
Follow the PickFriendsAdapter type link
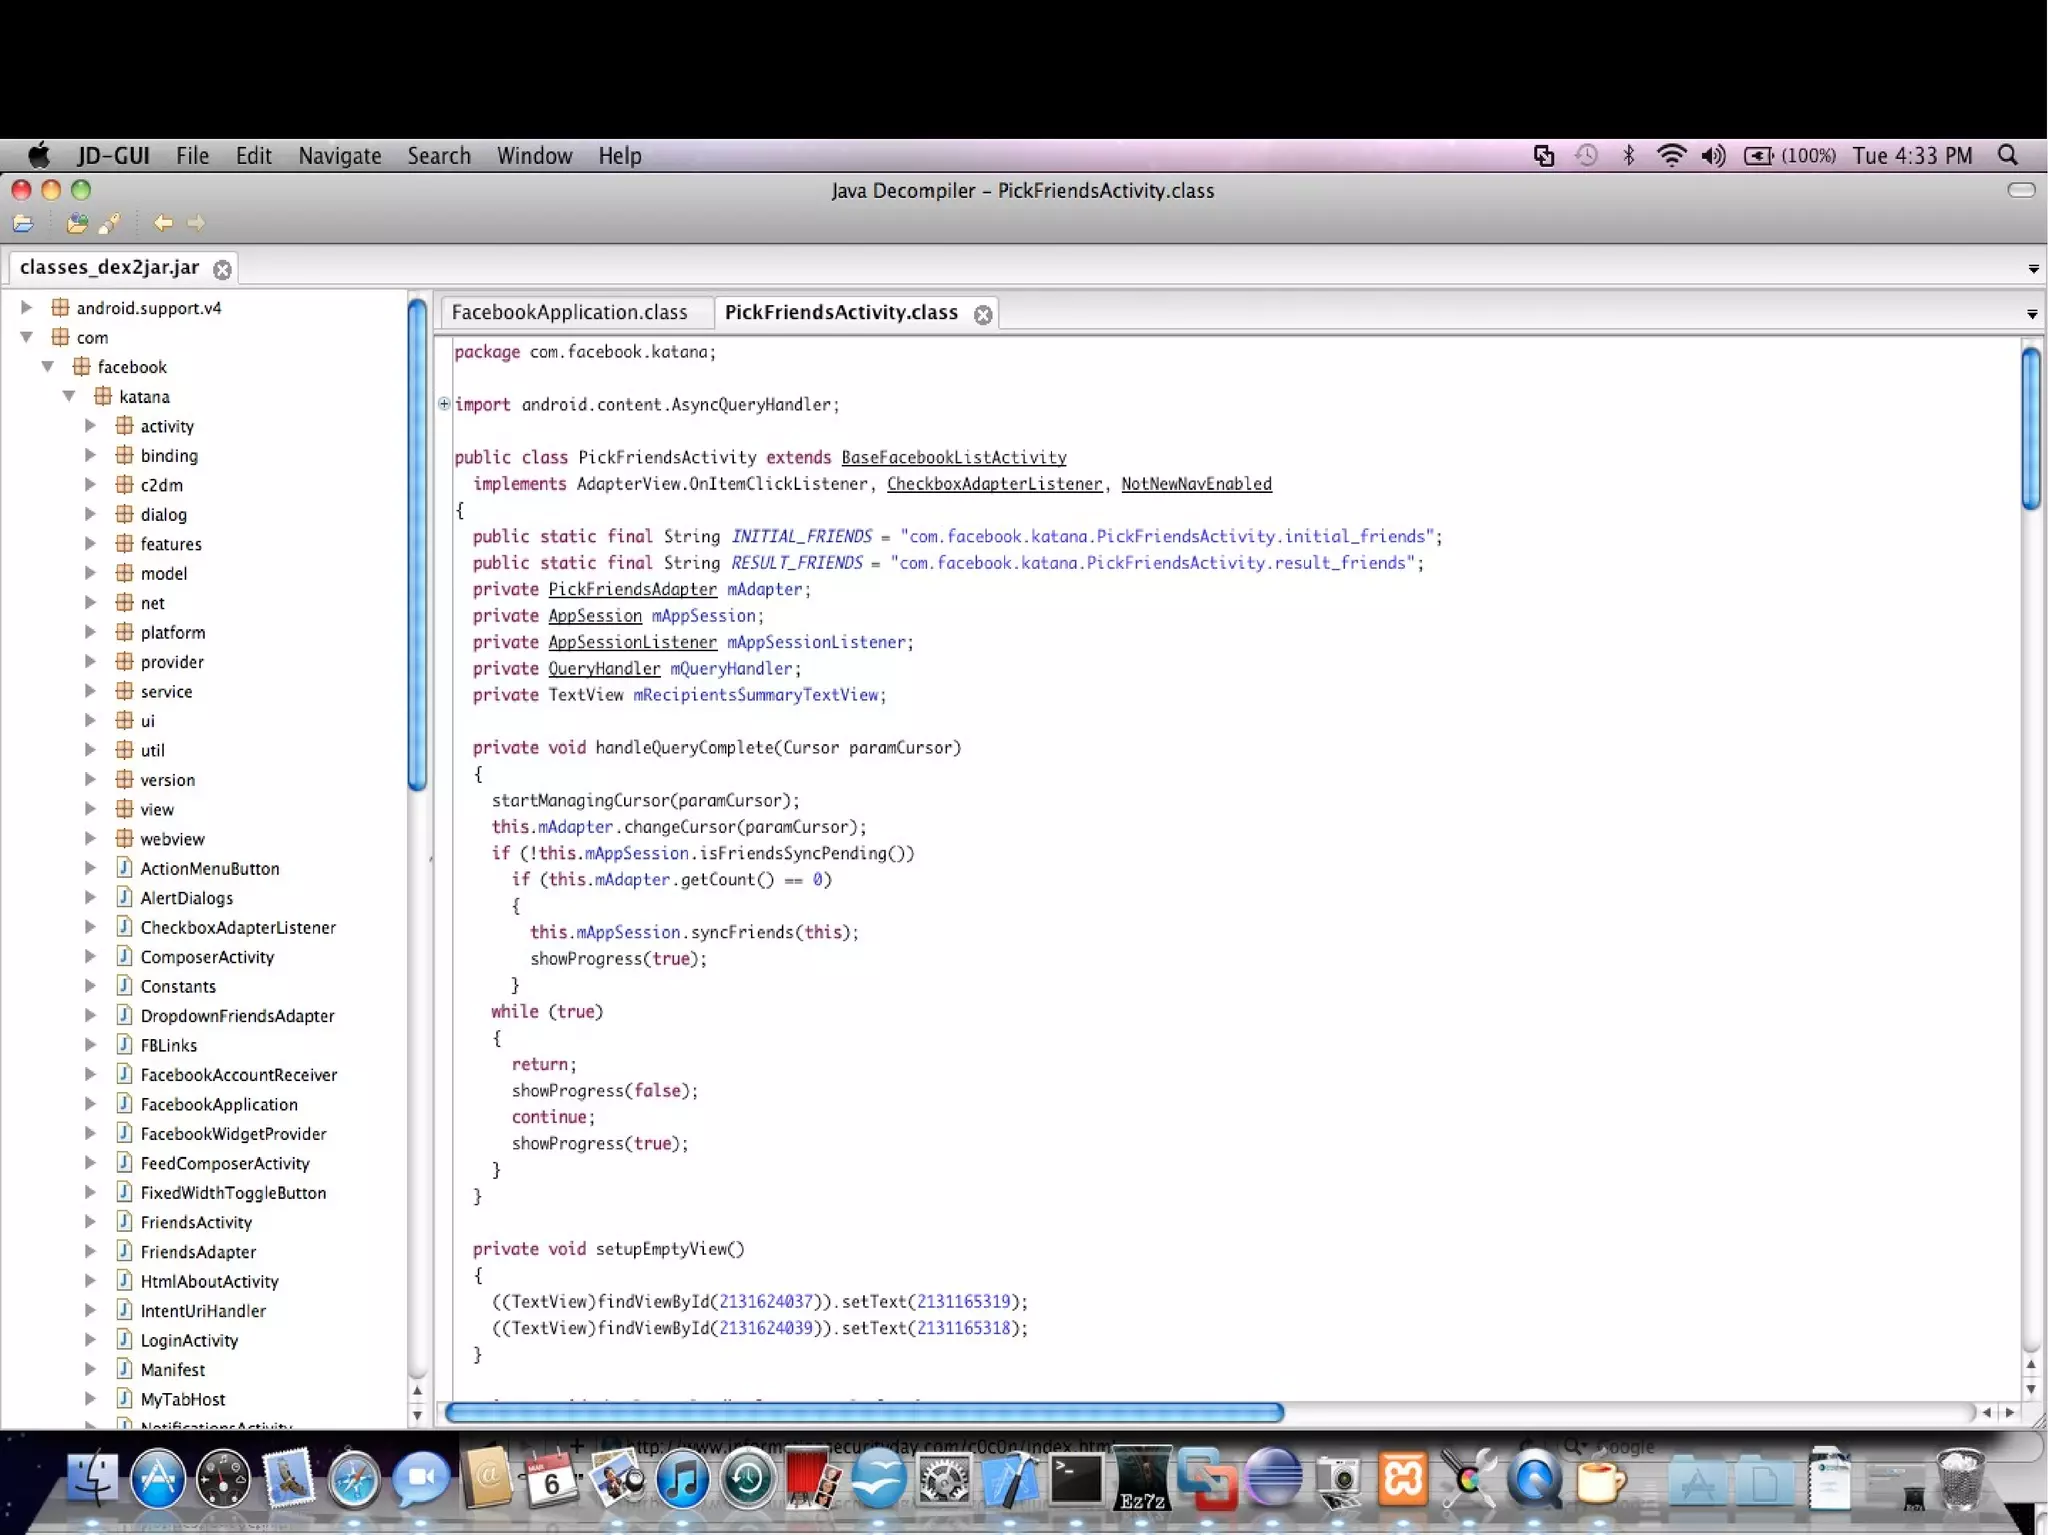tap(632, 589)
